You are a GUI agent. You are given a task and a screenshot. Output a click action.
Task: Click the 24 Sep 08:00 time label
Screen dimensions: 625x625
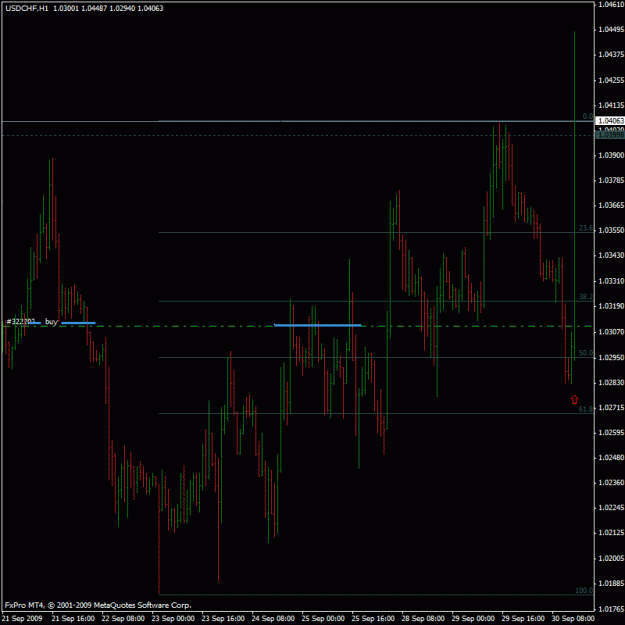click(x=273, y=618)
